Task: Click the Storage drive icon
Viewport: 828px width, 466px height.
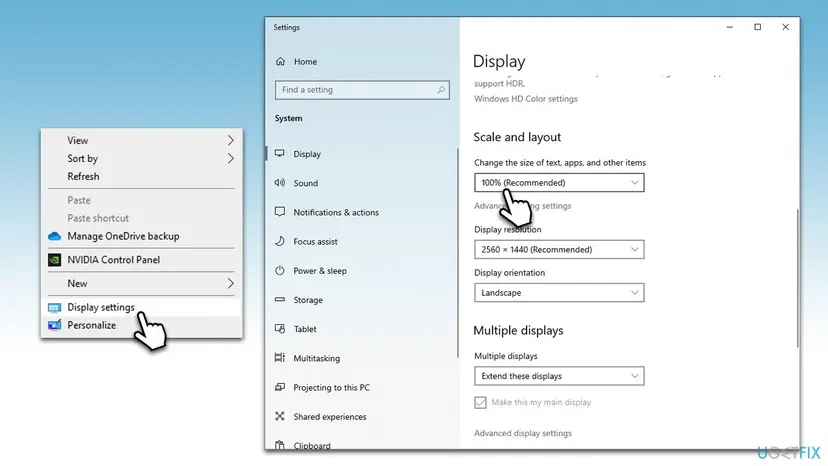Action: pyautogui.click(x=280, y=300)
